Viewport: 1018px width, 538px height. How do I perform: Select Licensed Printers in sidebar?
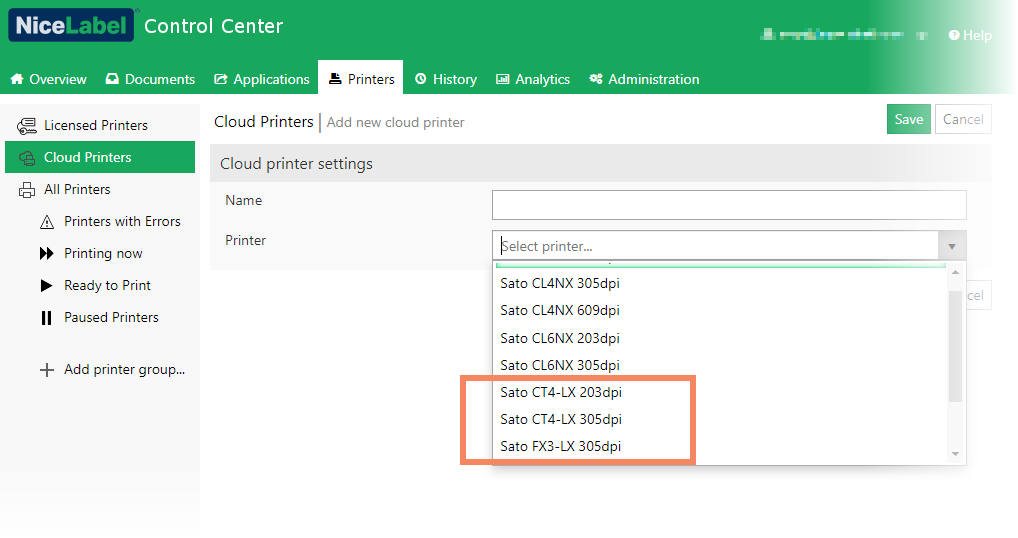pos(100,125)
